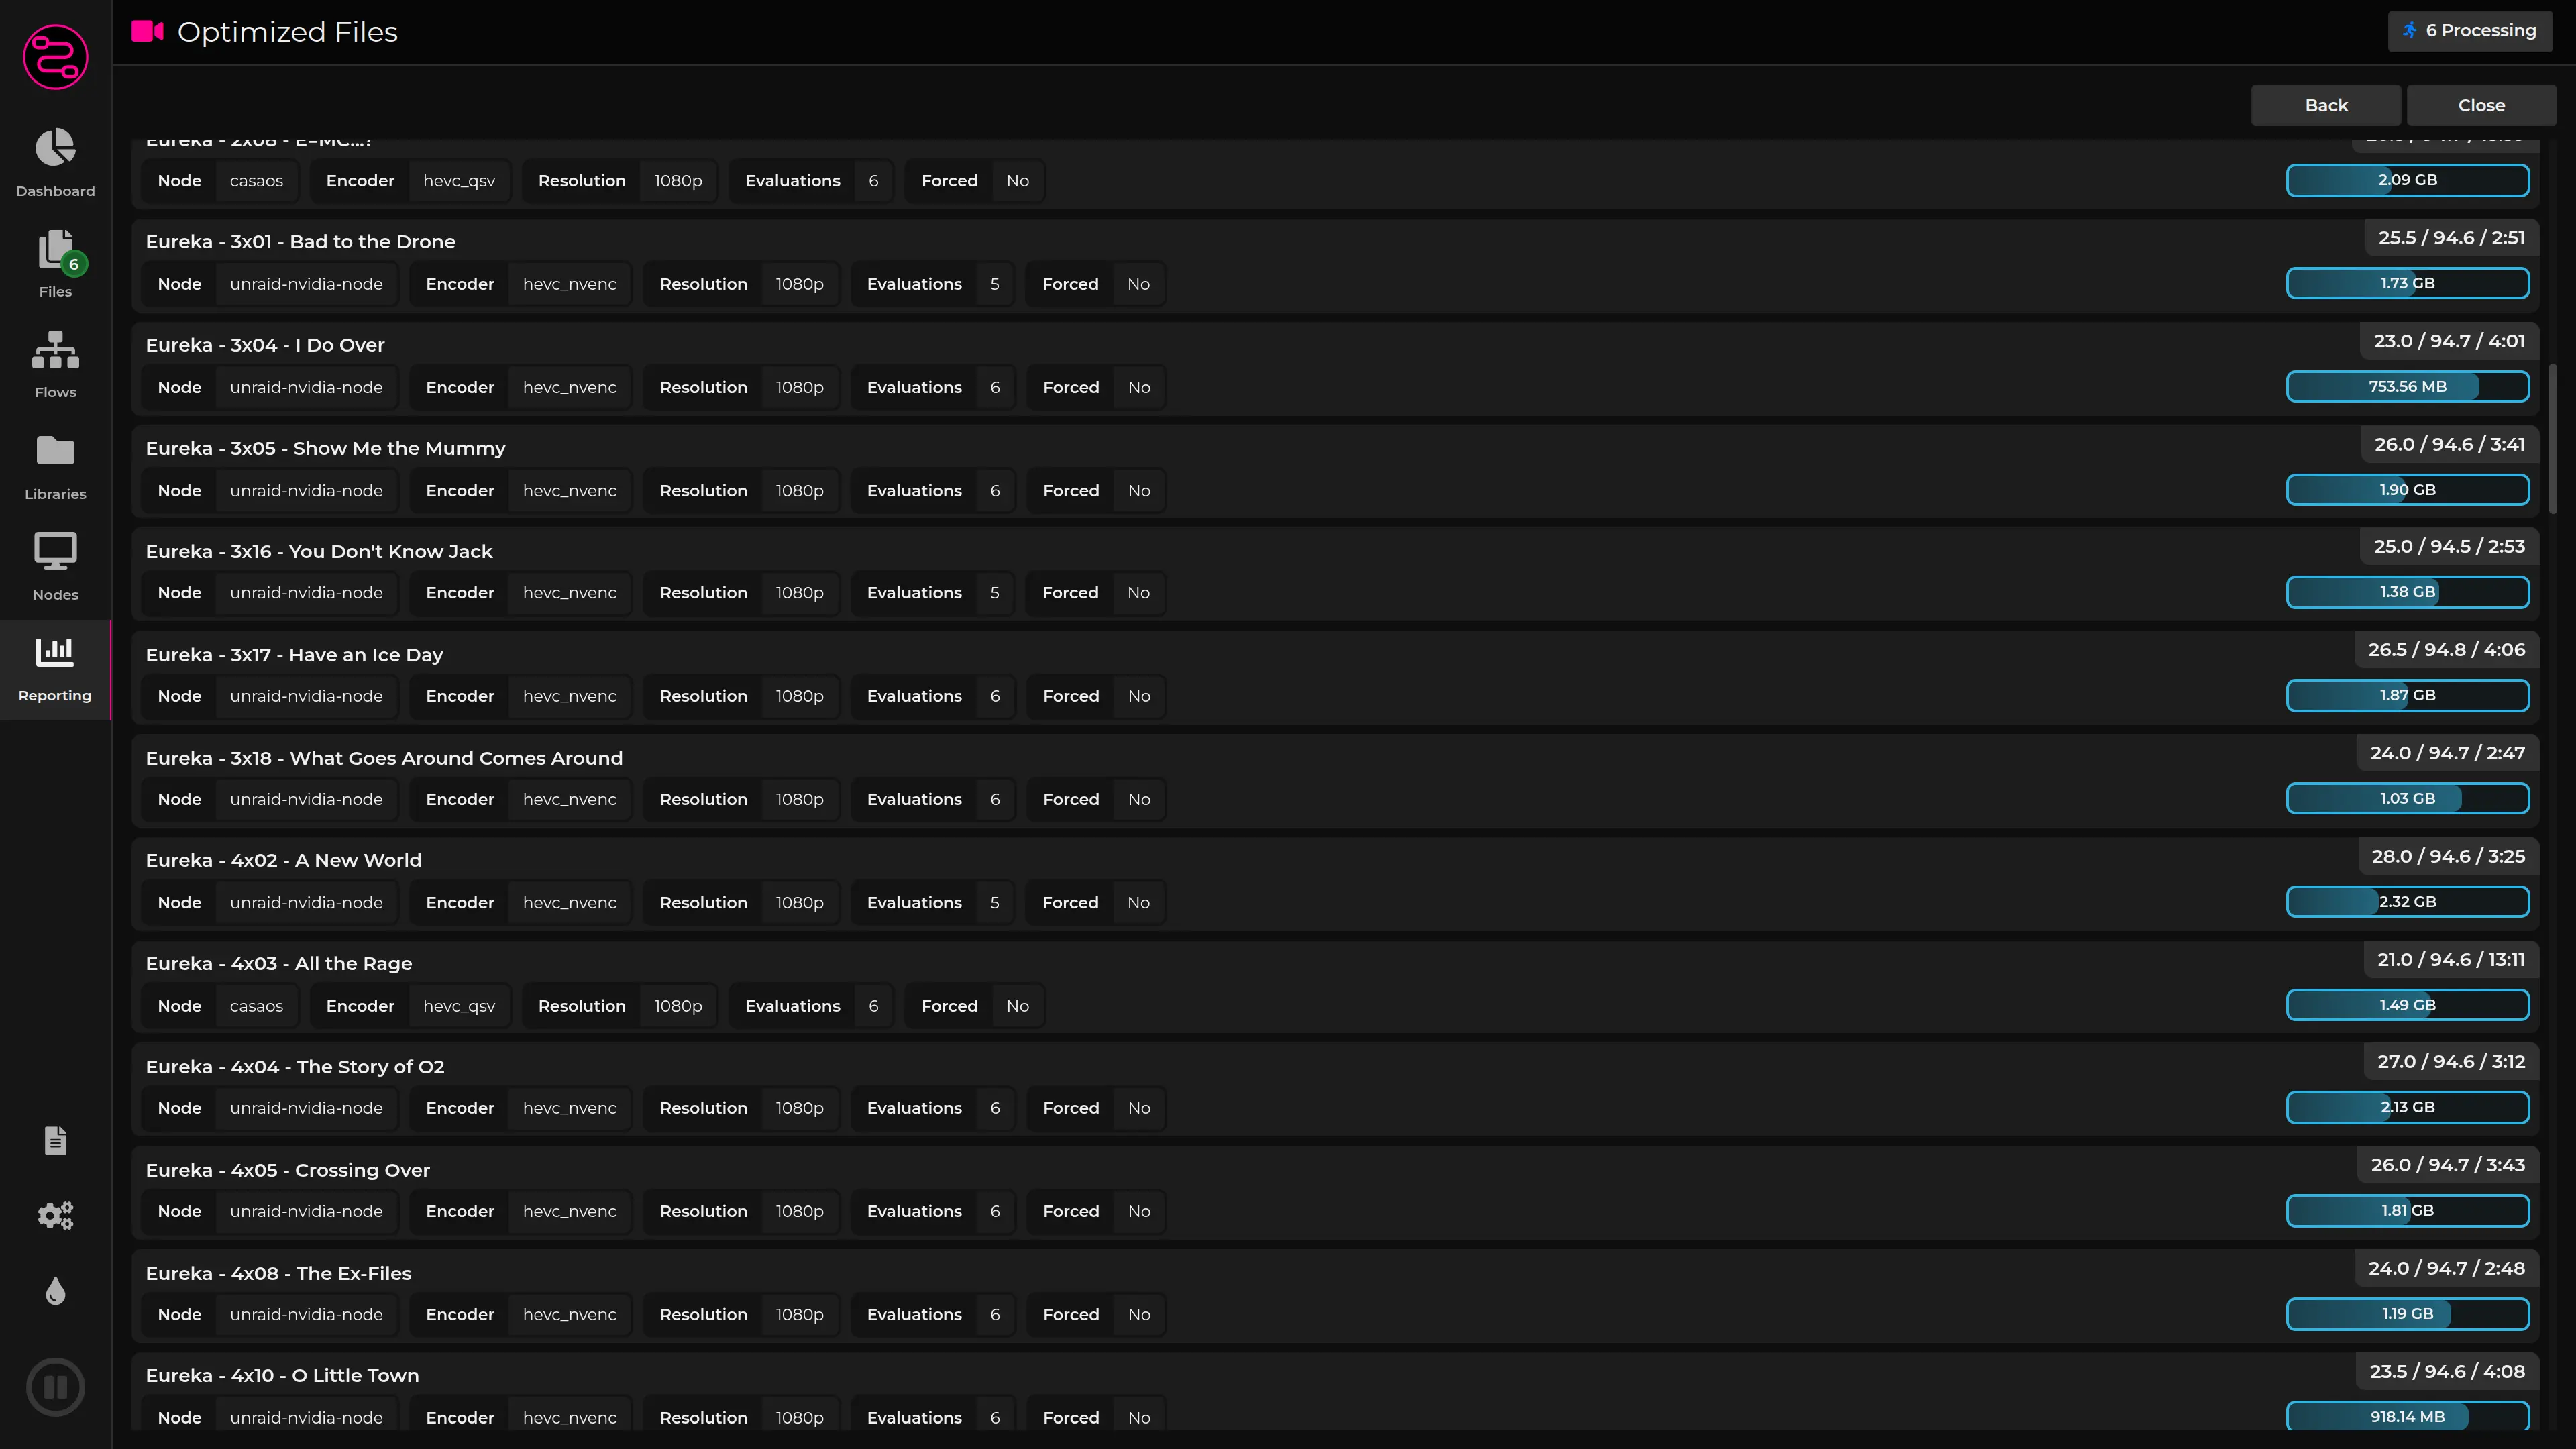Image resolution: width=2576 pixels, height=1449 pixels.
Task: Click the 2.32 GB size bar
Action: coord(2407,902)
